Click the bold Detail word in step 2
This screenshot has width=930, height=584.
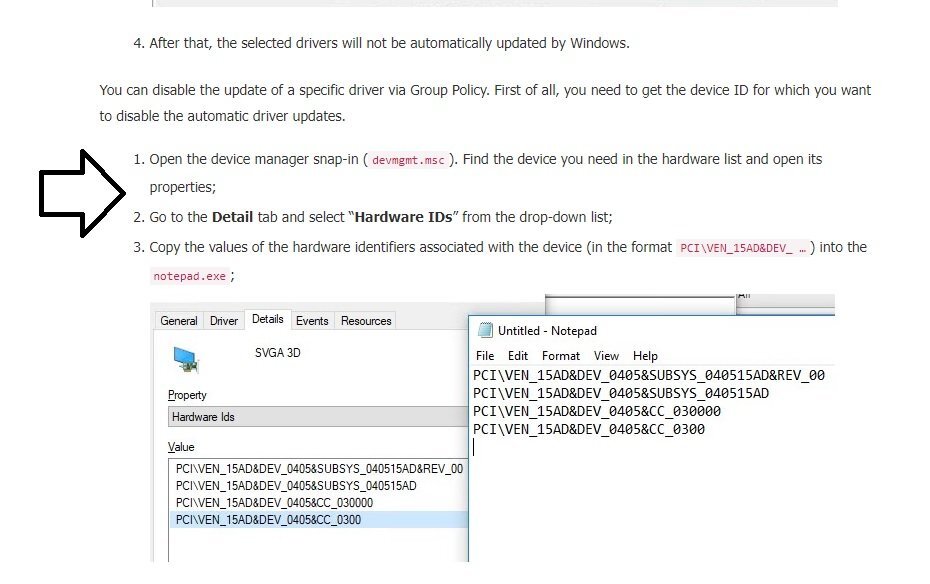pyautogui.click(x=232, y=217)
